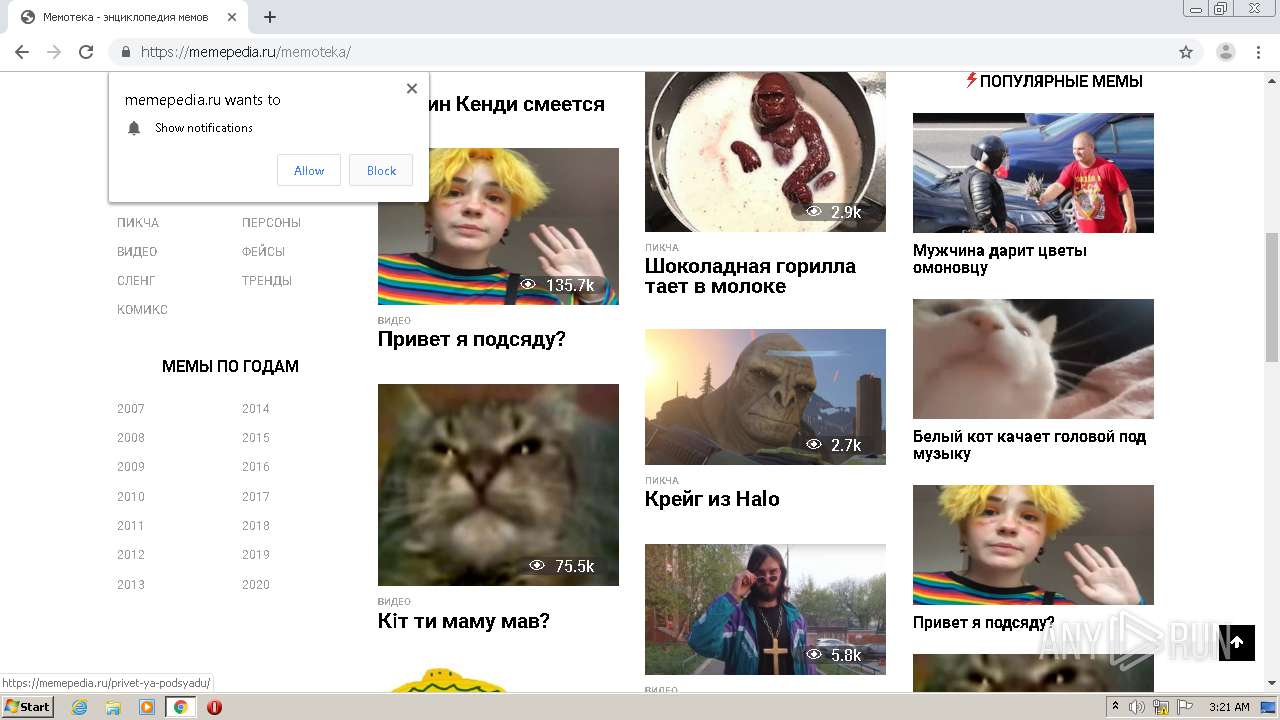
Task: Click the browser Back arrow
Action: [22, 52]
